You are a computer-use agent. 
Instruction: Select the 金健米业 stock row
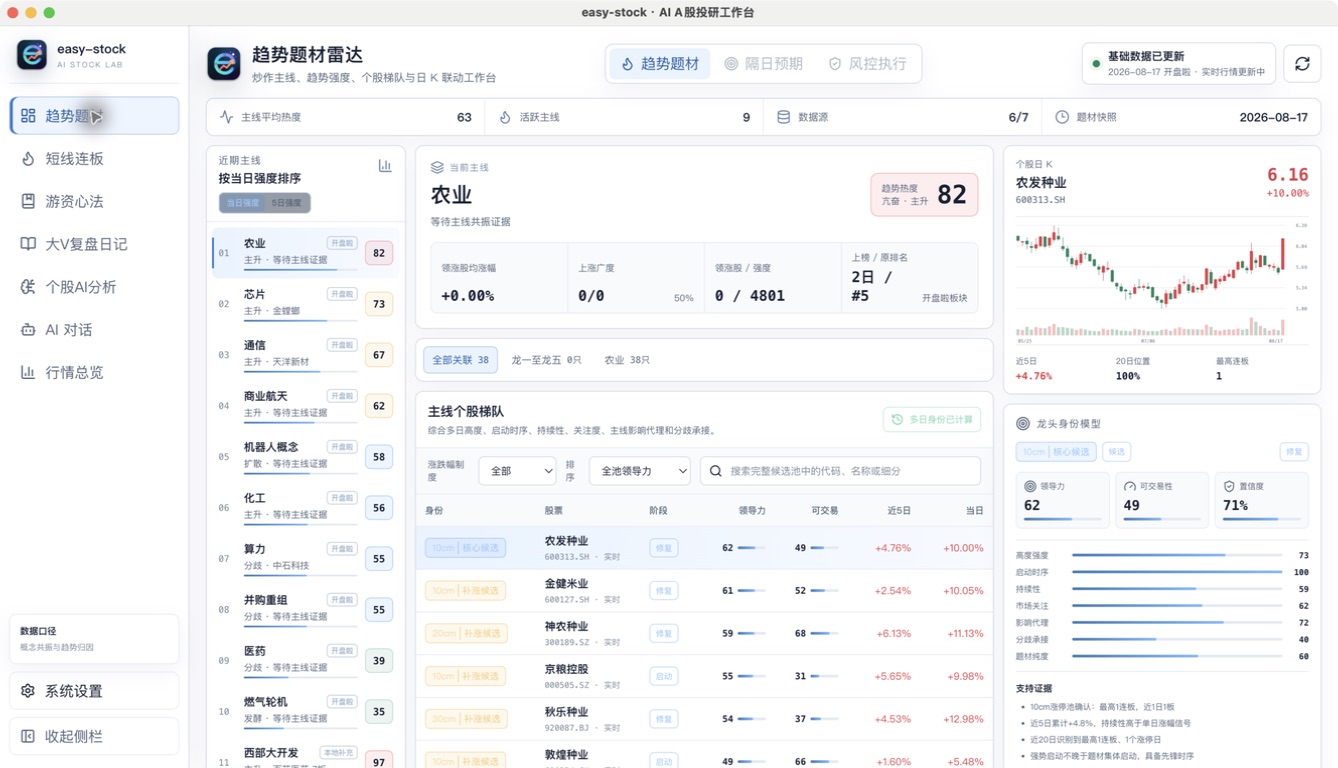pos(704,591)
